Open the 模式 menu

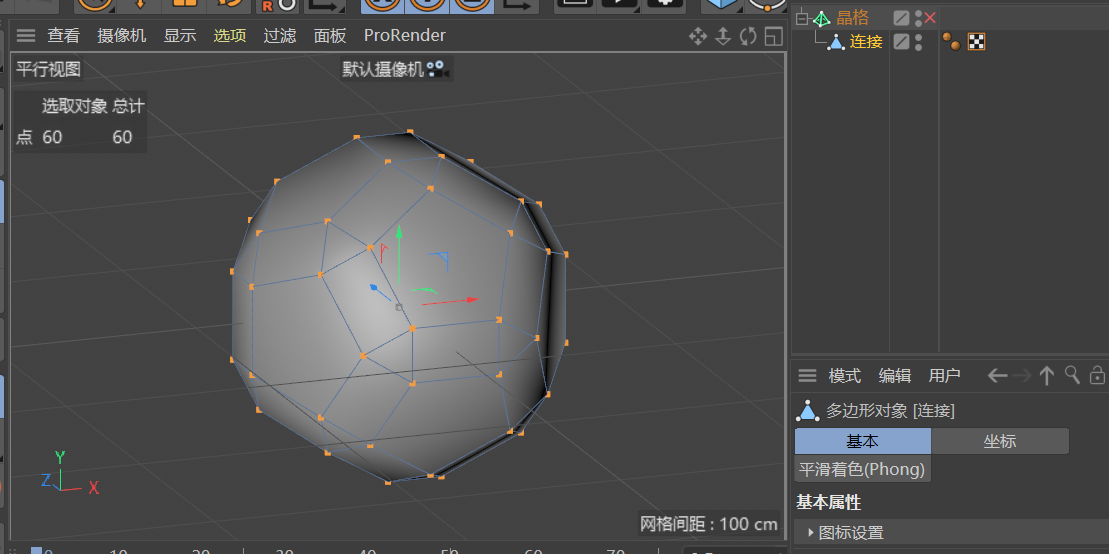pyautogui.click(x=844, y=376)
